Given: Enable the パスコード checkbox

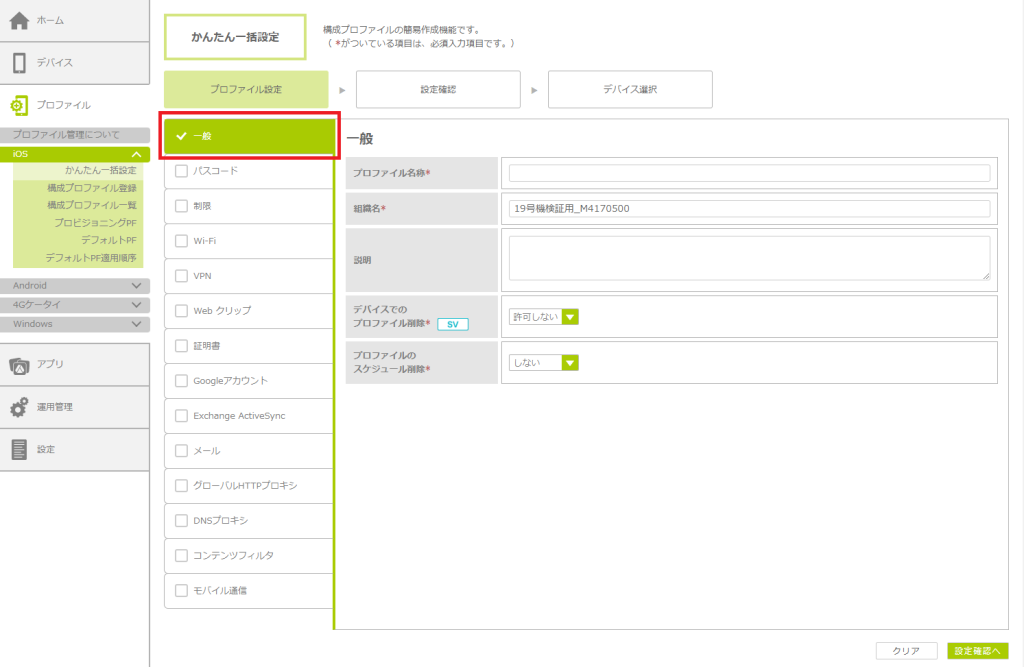Looking at the screenshot, I should click(x=181, y=171).
